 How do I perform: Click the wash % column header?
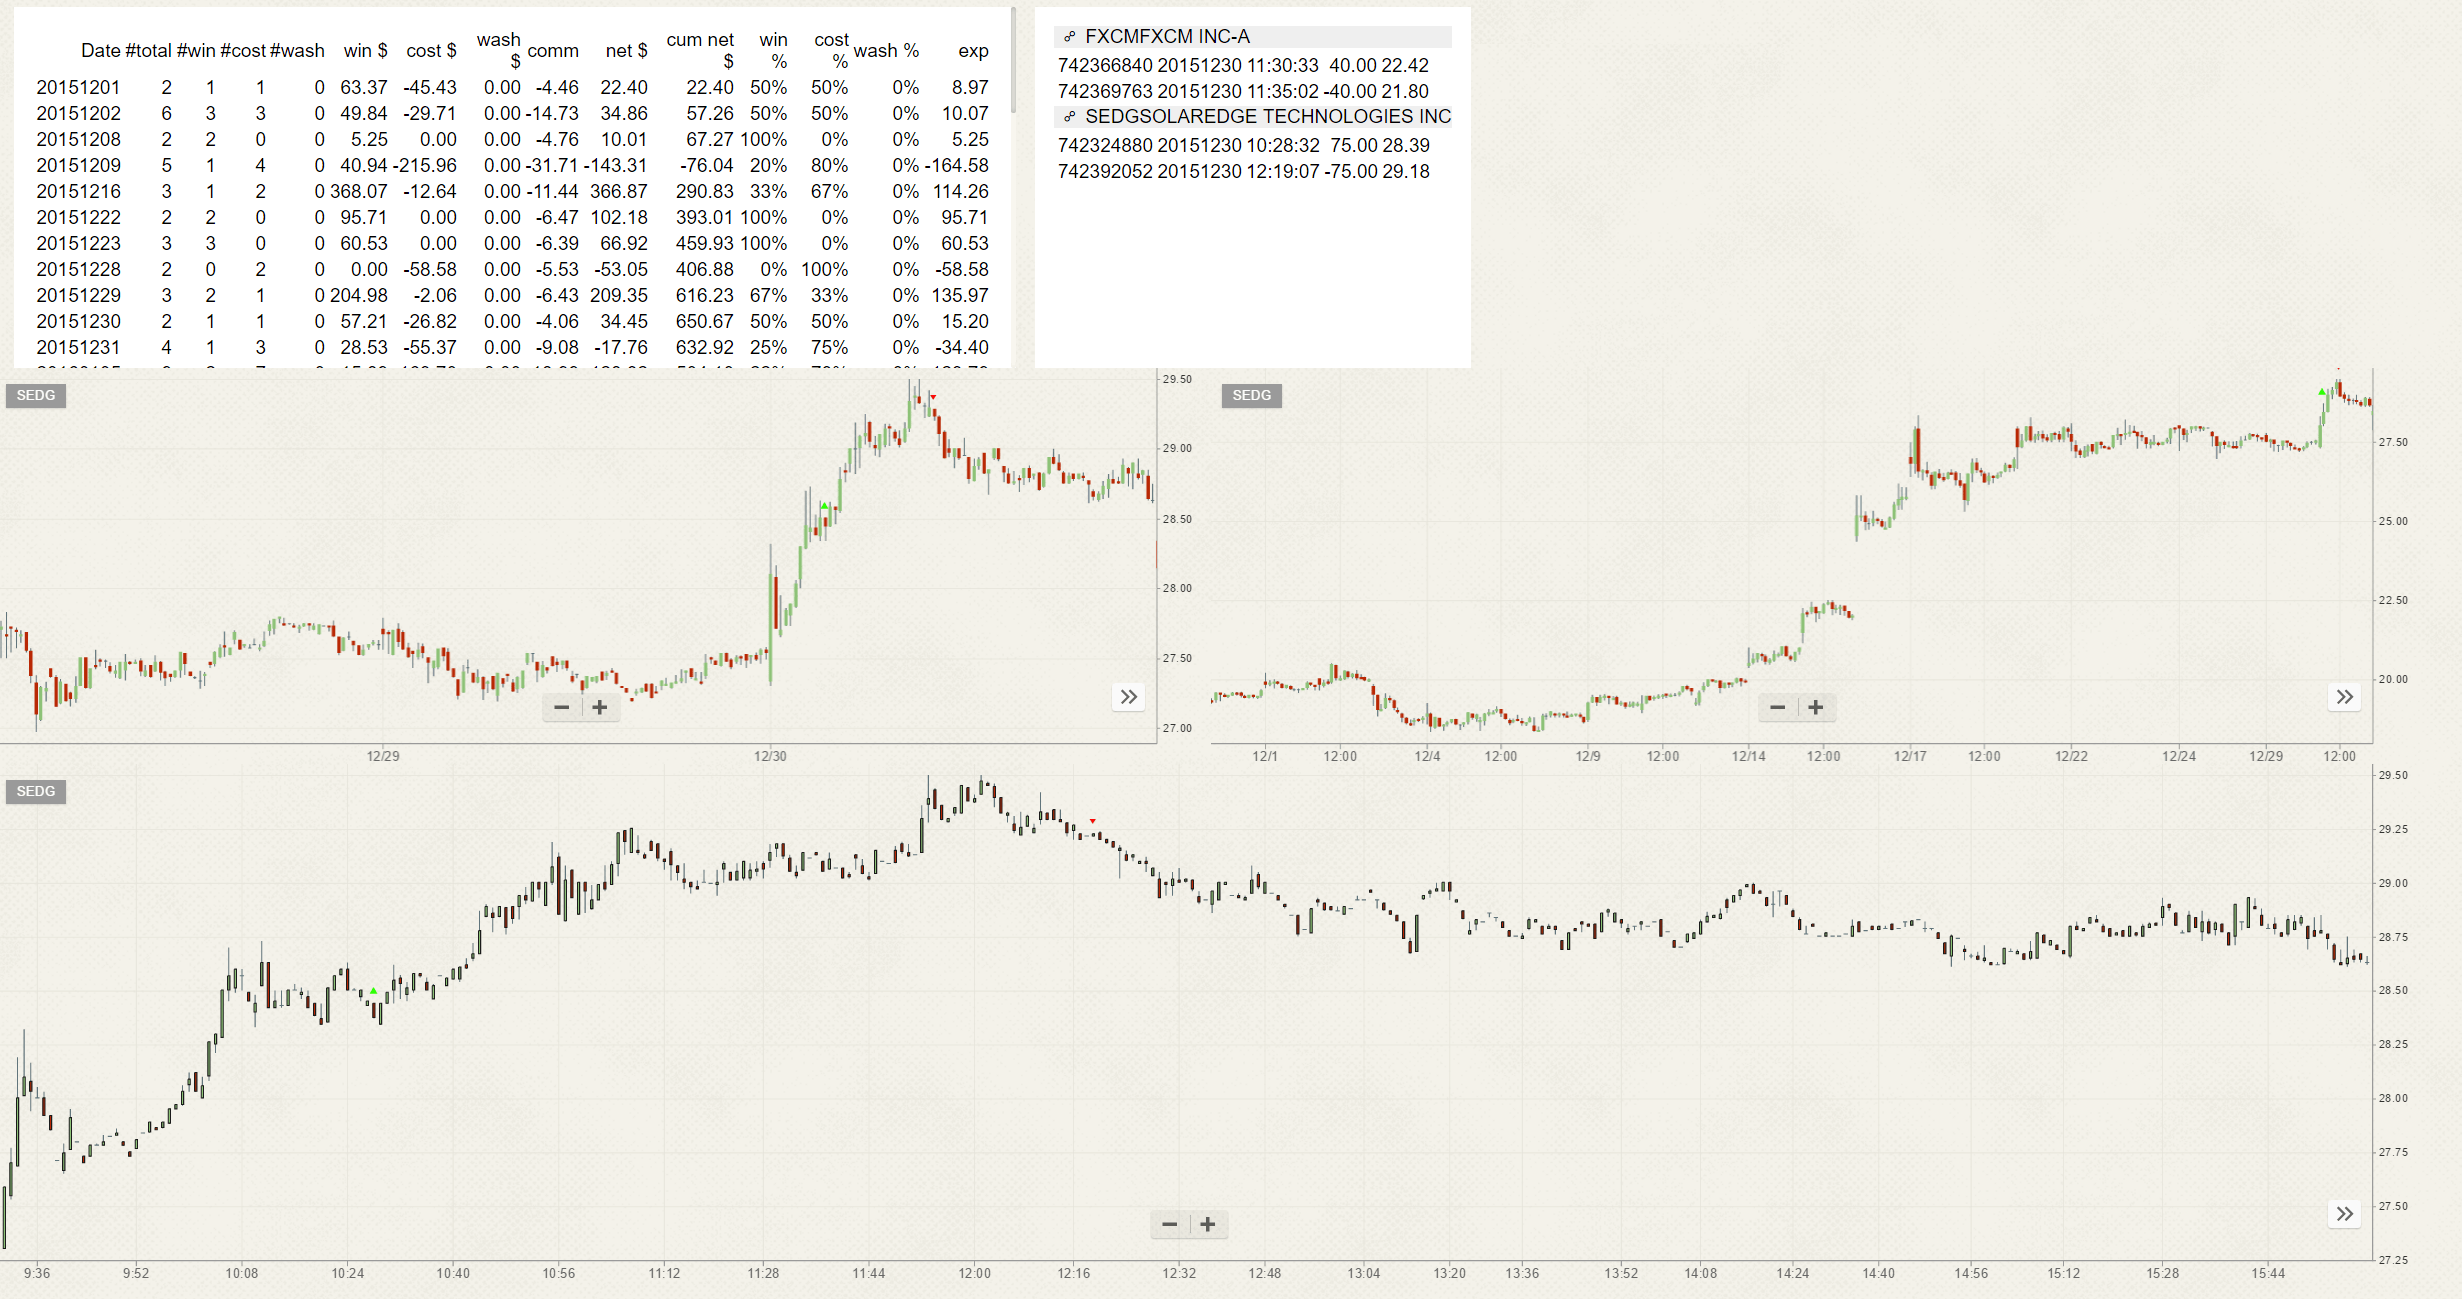tap(886, 50)
